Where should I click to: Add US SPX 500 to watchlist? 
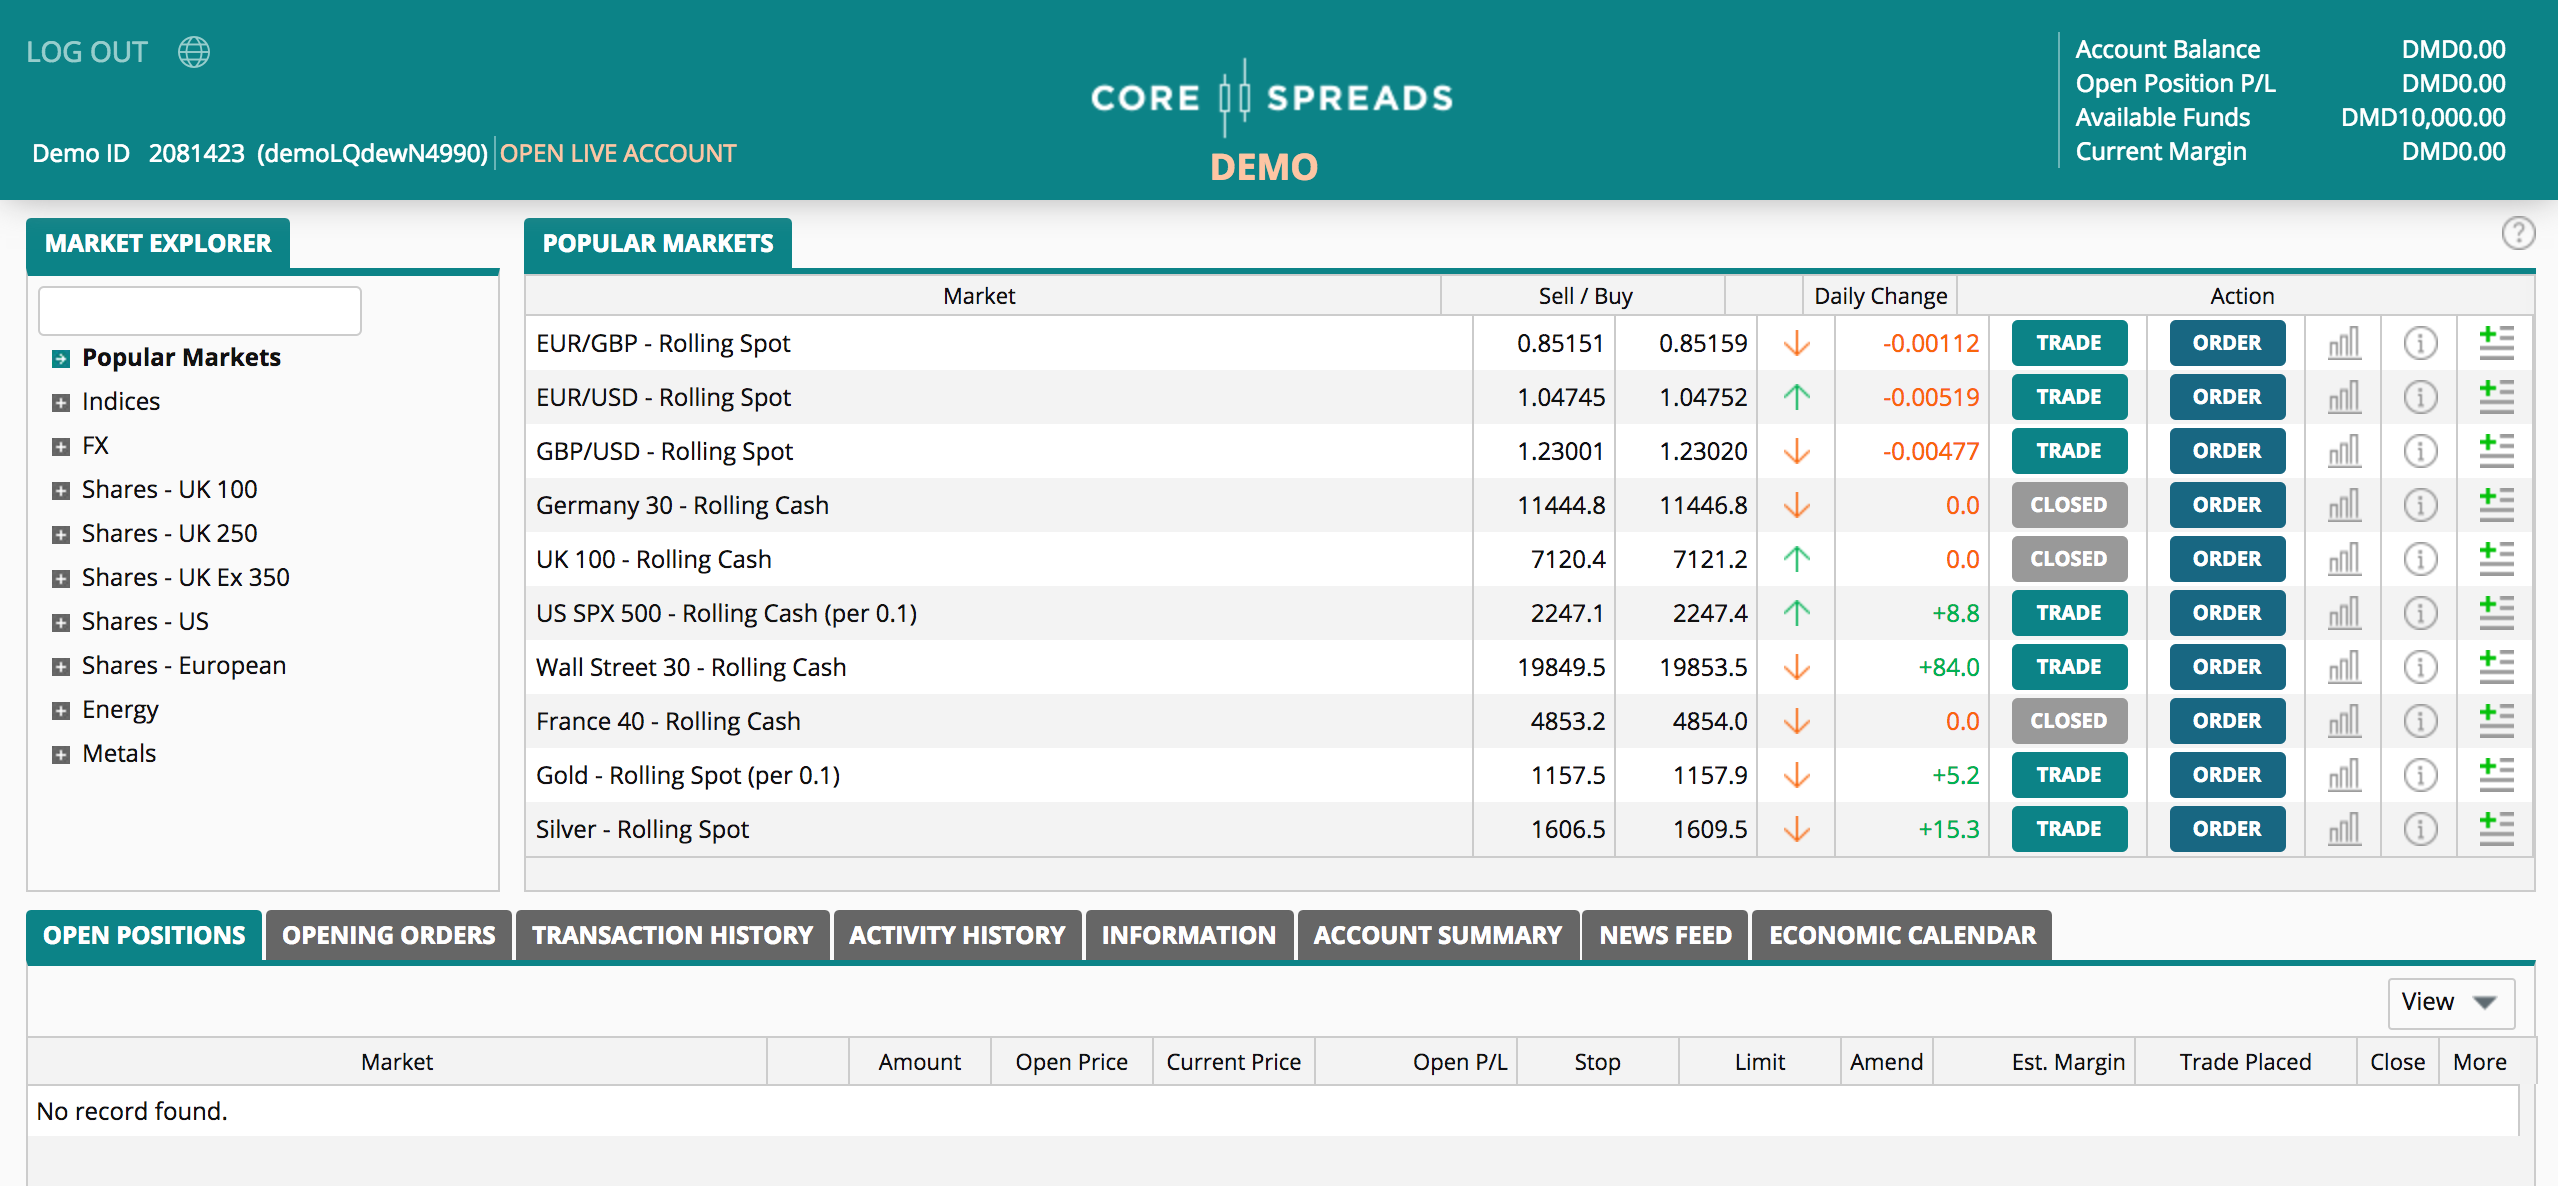pyautogui.click(x=2496, y=613)
